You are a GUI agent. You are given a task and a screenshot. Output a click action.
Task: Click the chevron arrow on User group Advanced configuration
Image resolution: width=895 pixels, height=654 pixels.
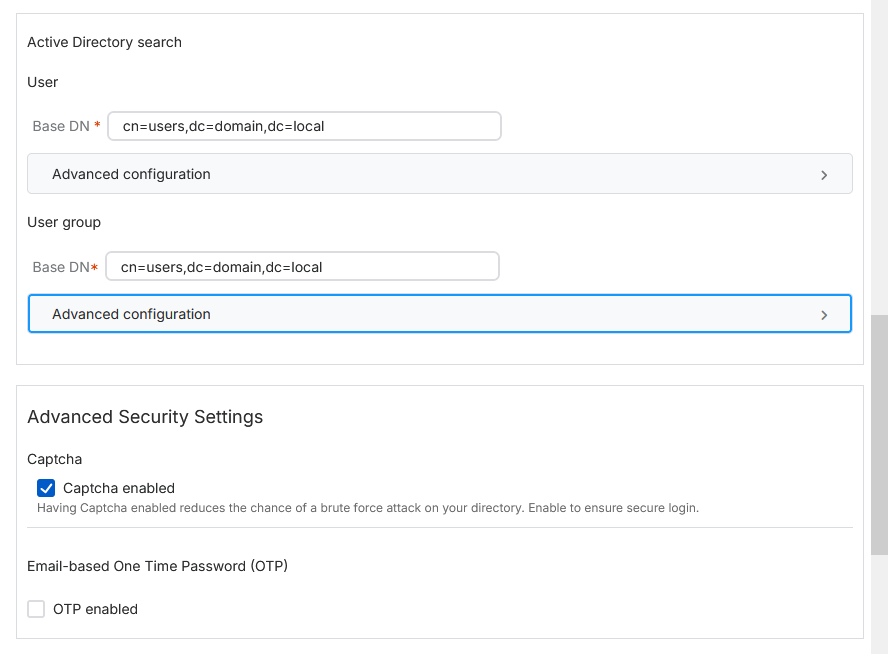[x=824, y=315]
